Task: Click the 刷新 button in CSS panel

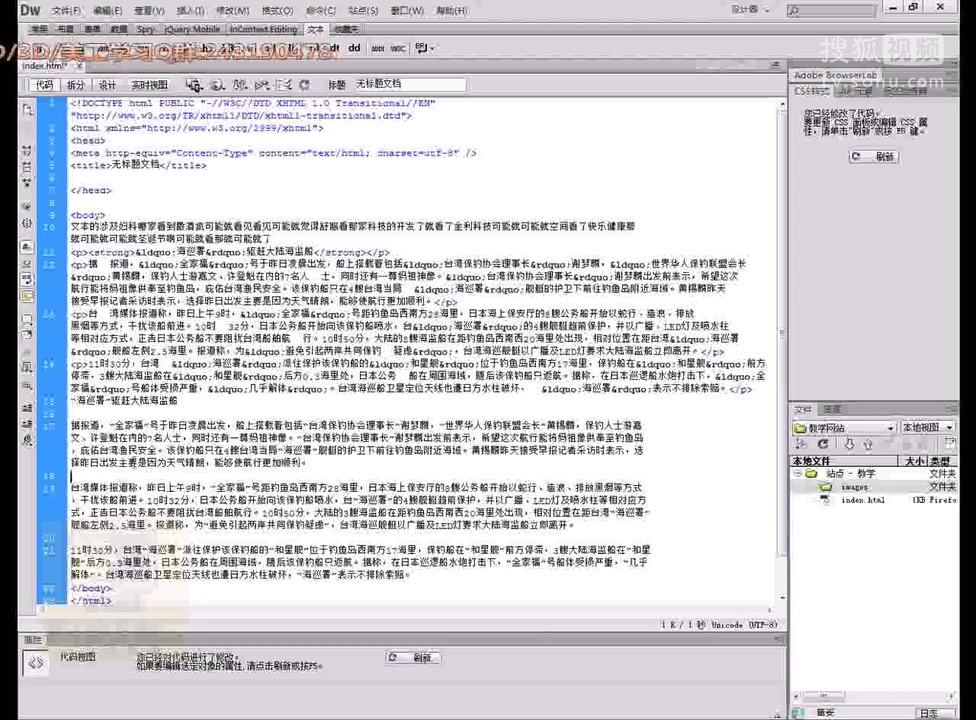Action: (x=873, y=156)
